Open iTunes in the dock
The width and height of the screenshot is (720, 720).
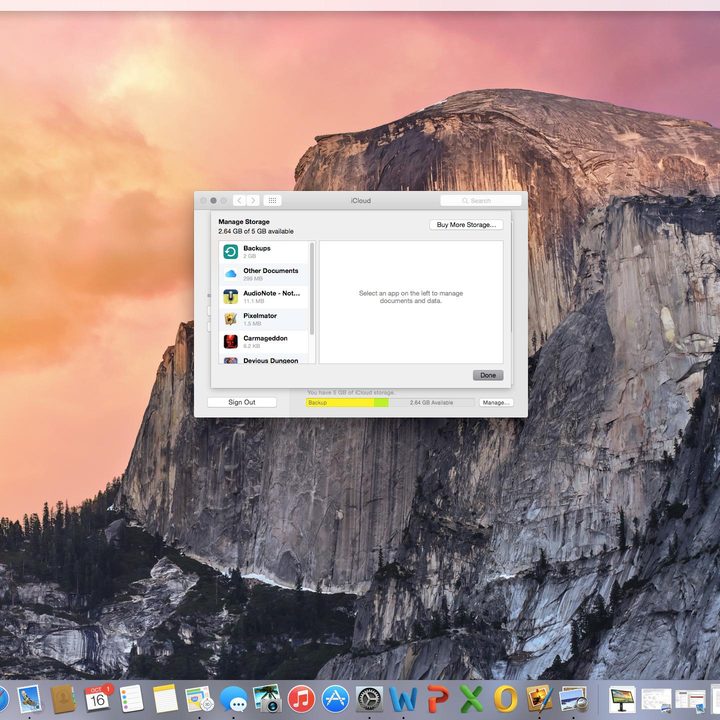click(301, 699)
